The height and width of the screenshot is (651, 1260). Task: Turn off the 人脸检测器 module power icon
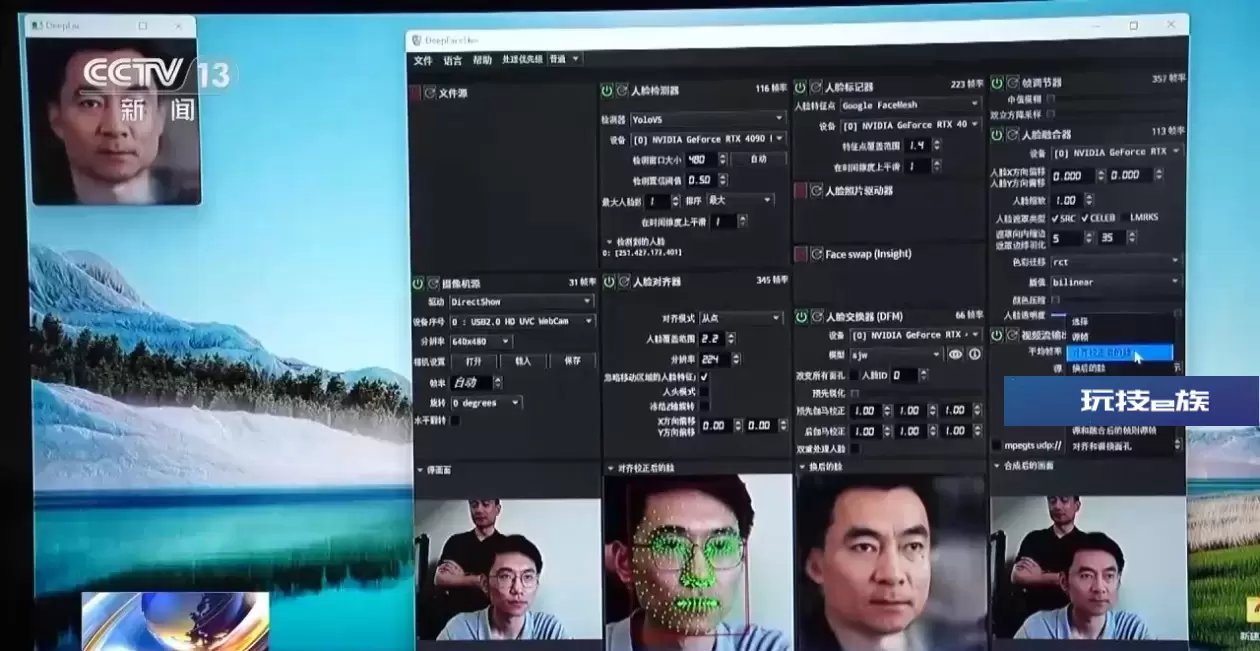(x=607, y=90)
